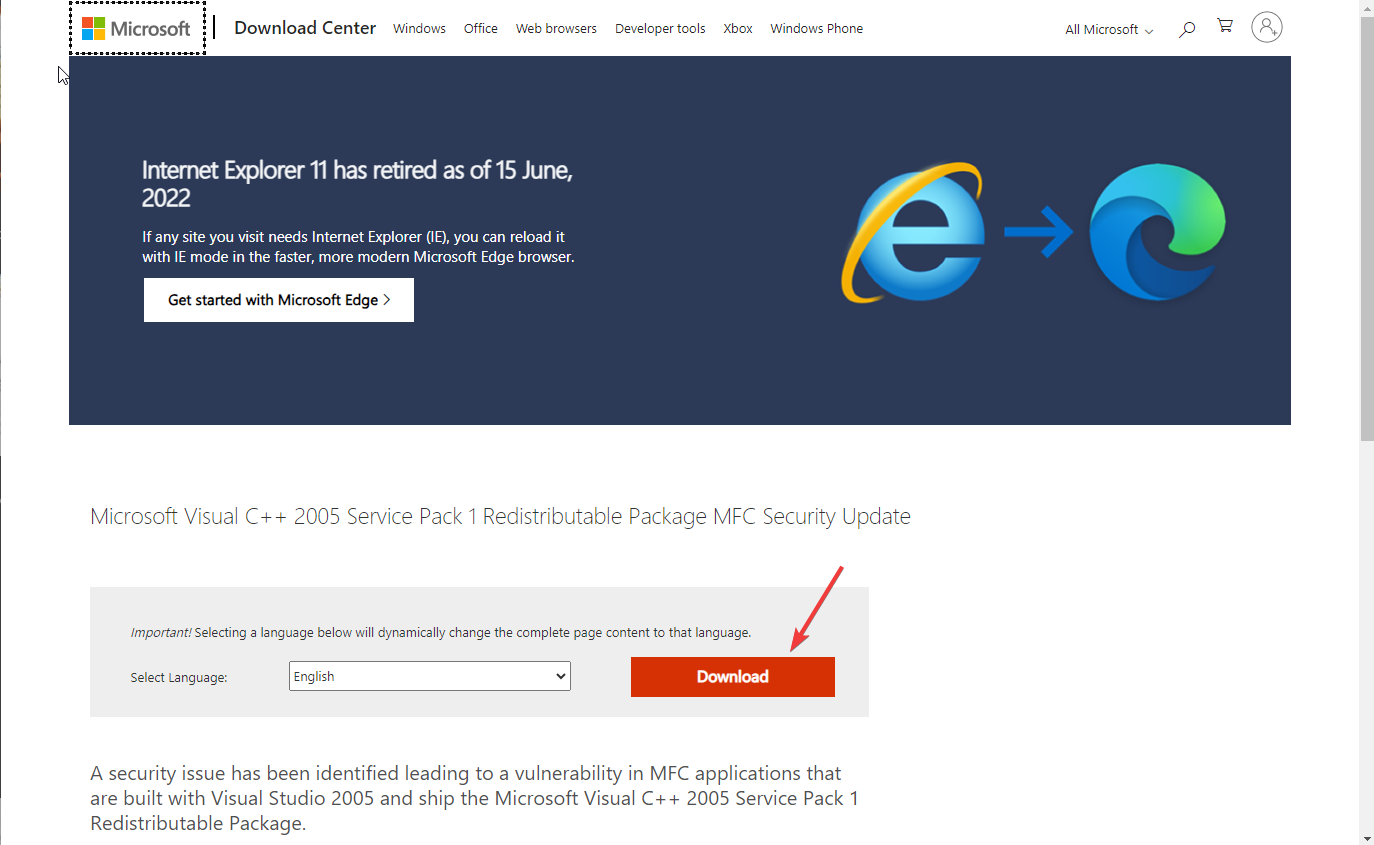Click the Internet Explorer logo image
The image size is (1374, 845).
coord(913,233)
